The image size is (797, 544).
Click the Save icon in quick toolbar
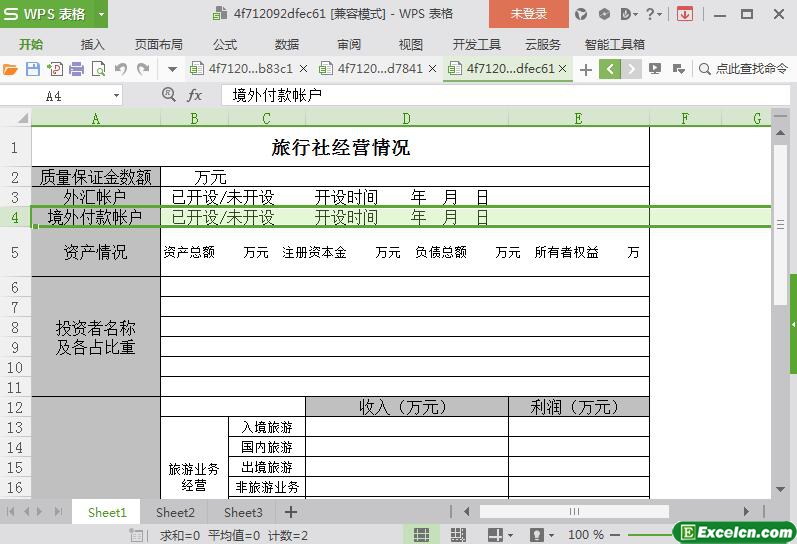(32, 69)
